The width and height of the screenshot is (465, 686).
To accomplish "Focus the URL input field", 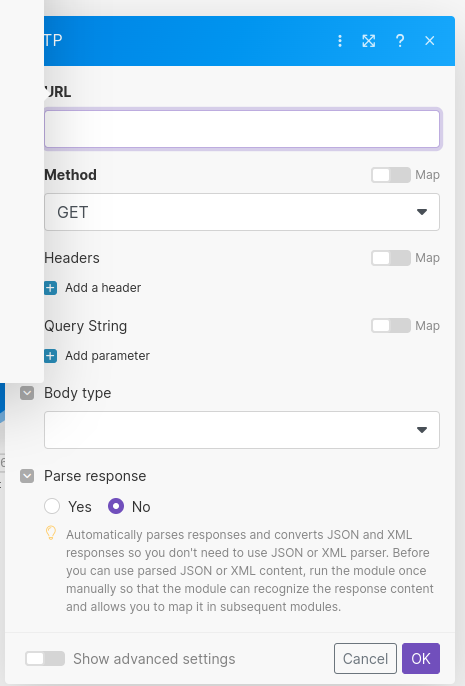I will point(242,129).
